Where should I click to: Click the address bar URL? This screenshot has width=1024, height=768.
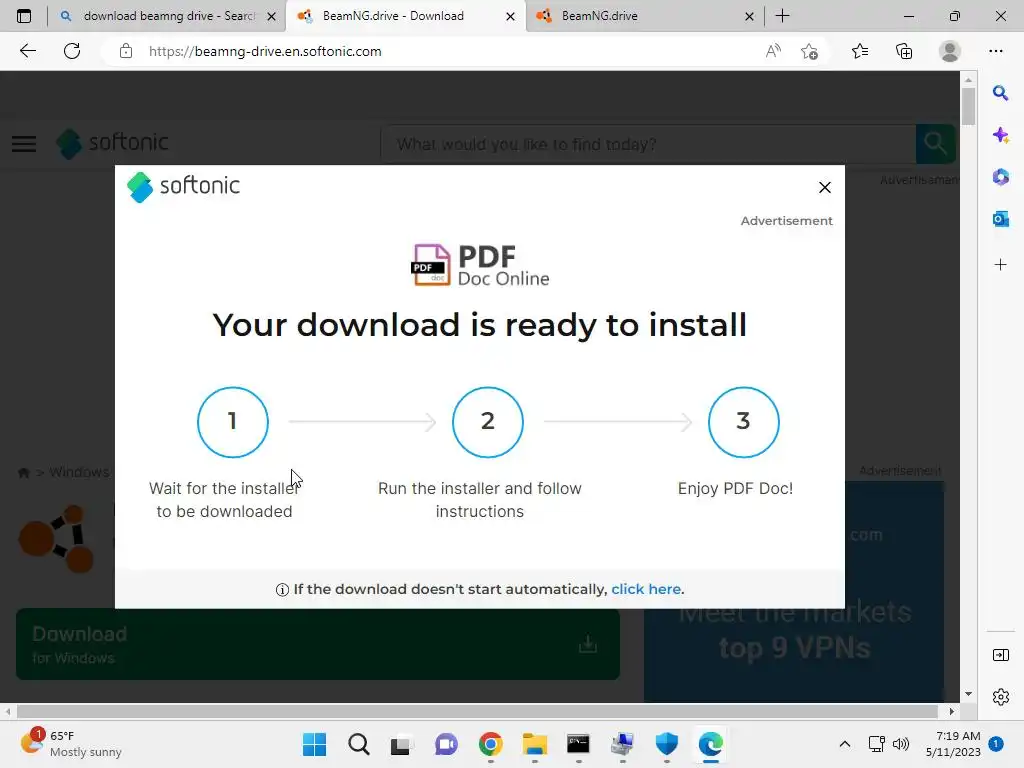tap(264, 52)
